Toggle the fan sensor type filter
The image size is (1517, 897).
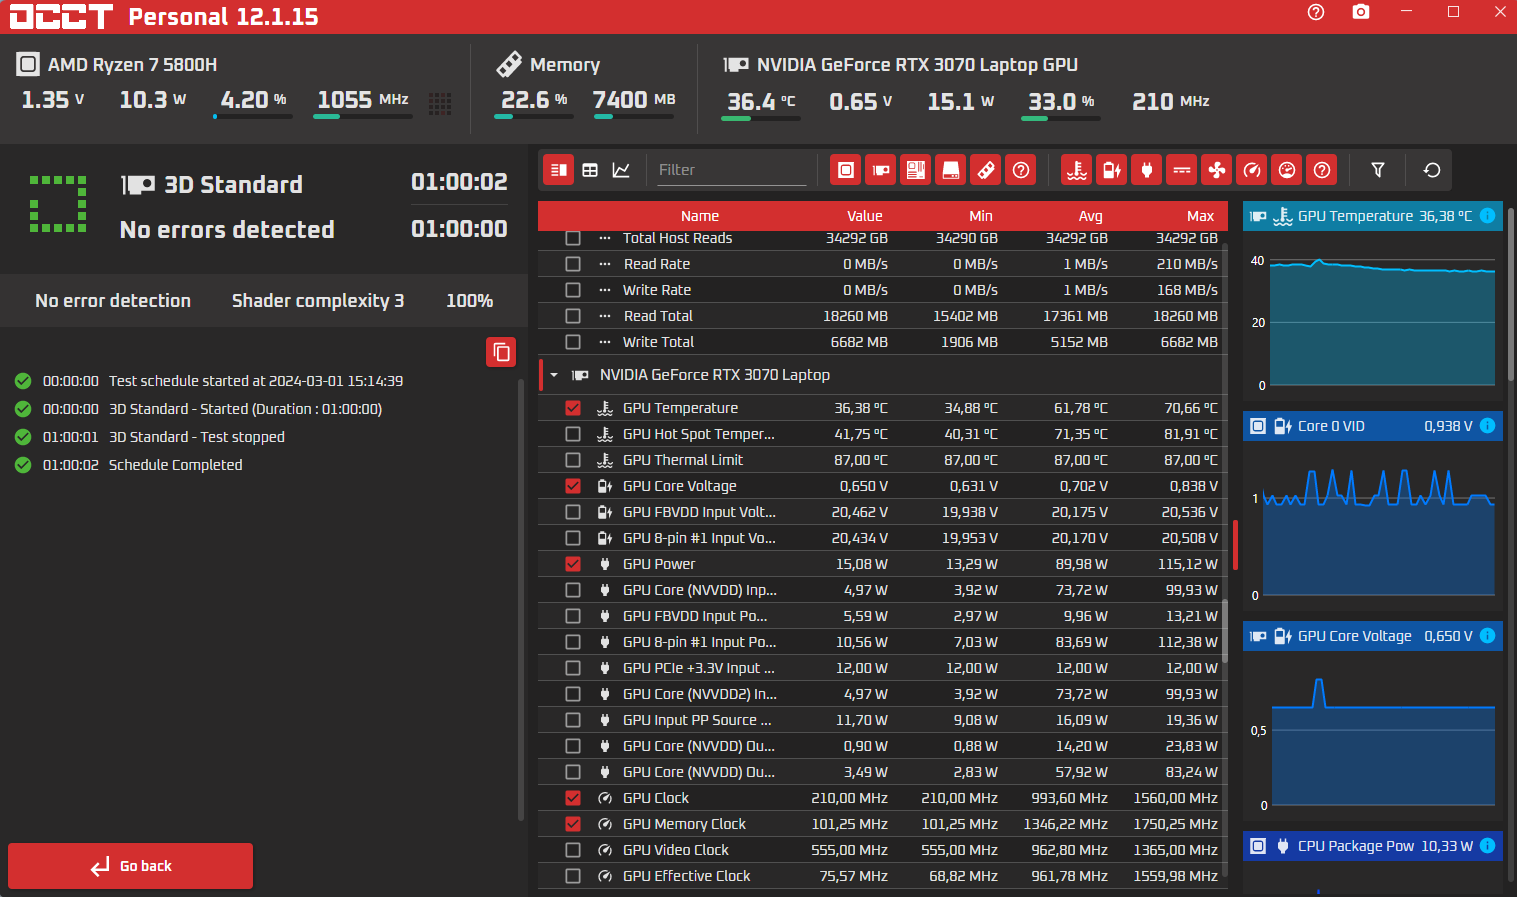point(1217,170)
